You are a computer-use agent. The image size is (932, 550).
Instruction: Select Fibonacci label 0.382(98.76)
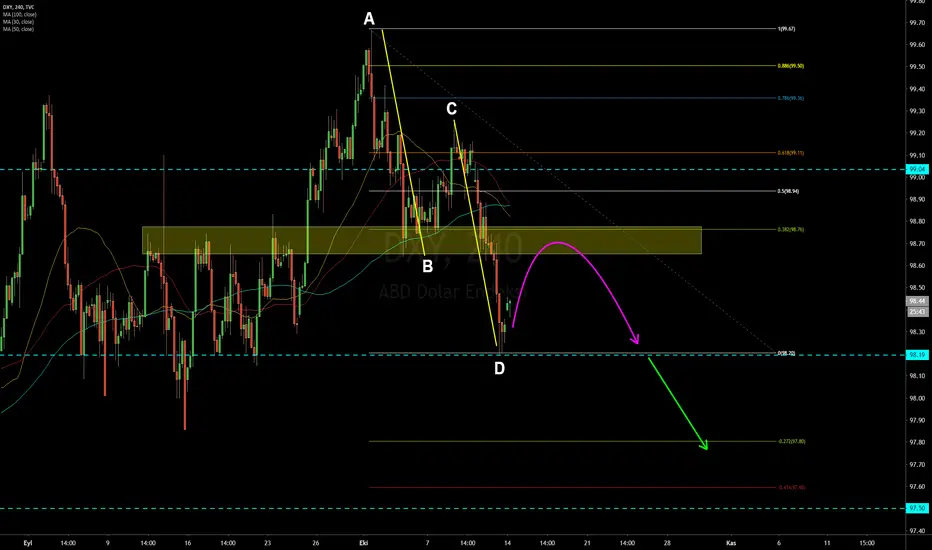791,230
